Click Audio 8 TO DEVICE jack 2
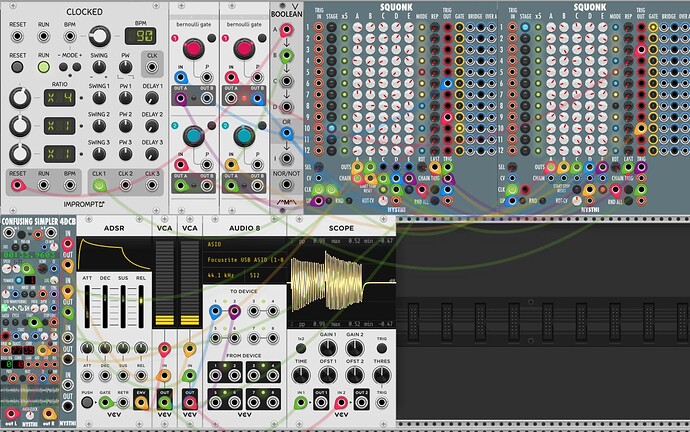The width and height of the screenshot is (690, 432). 234,312
